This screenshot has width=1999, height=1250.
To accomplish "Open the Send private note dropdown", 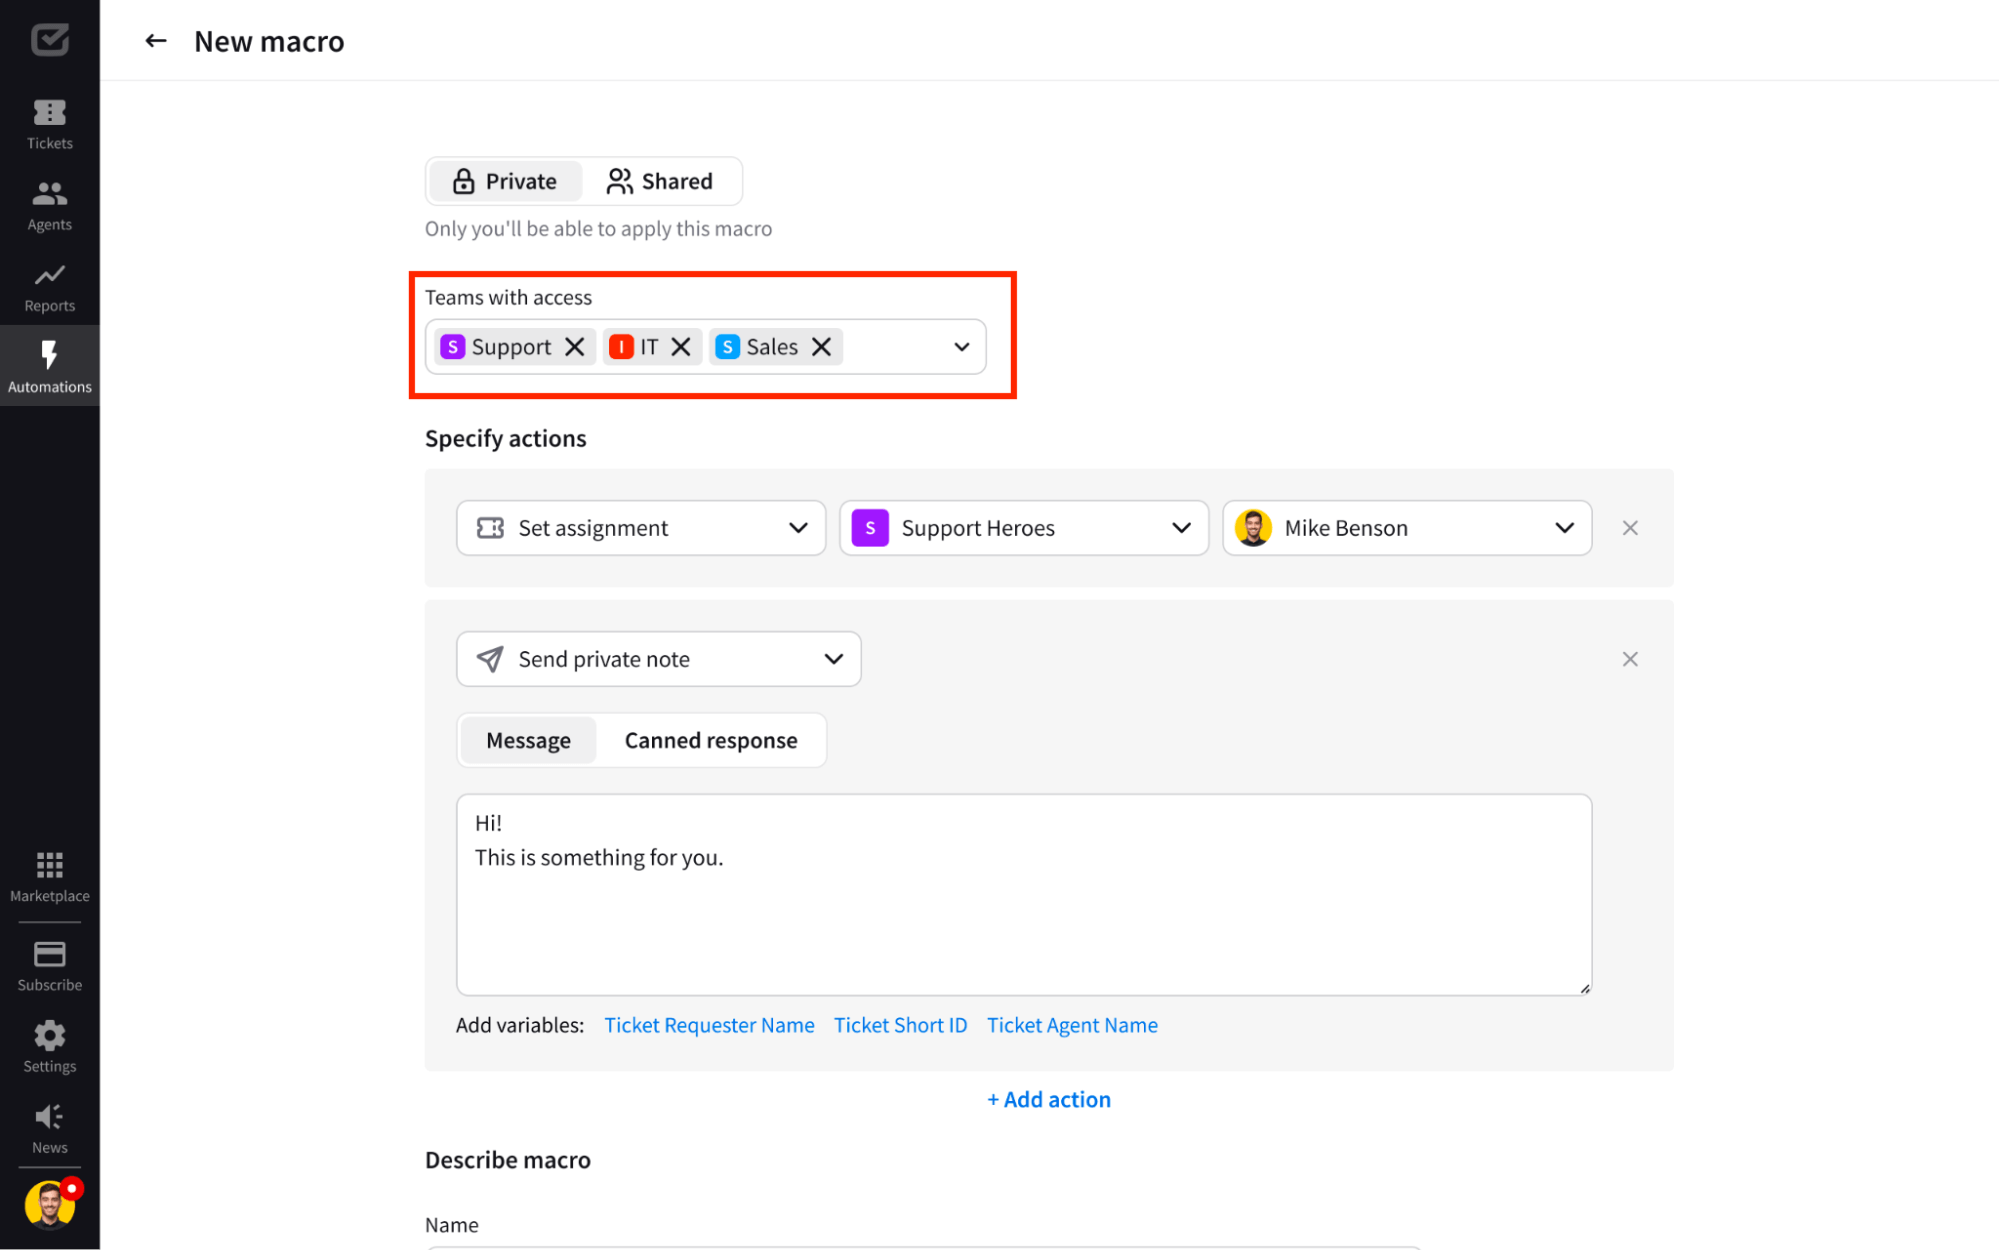I will pos(659,659).
